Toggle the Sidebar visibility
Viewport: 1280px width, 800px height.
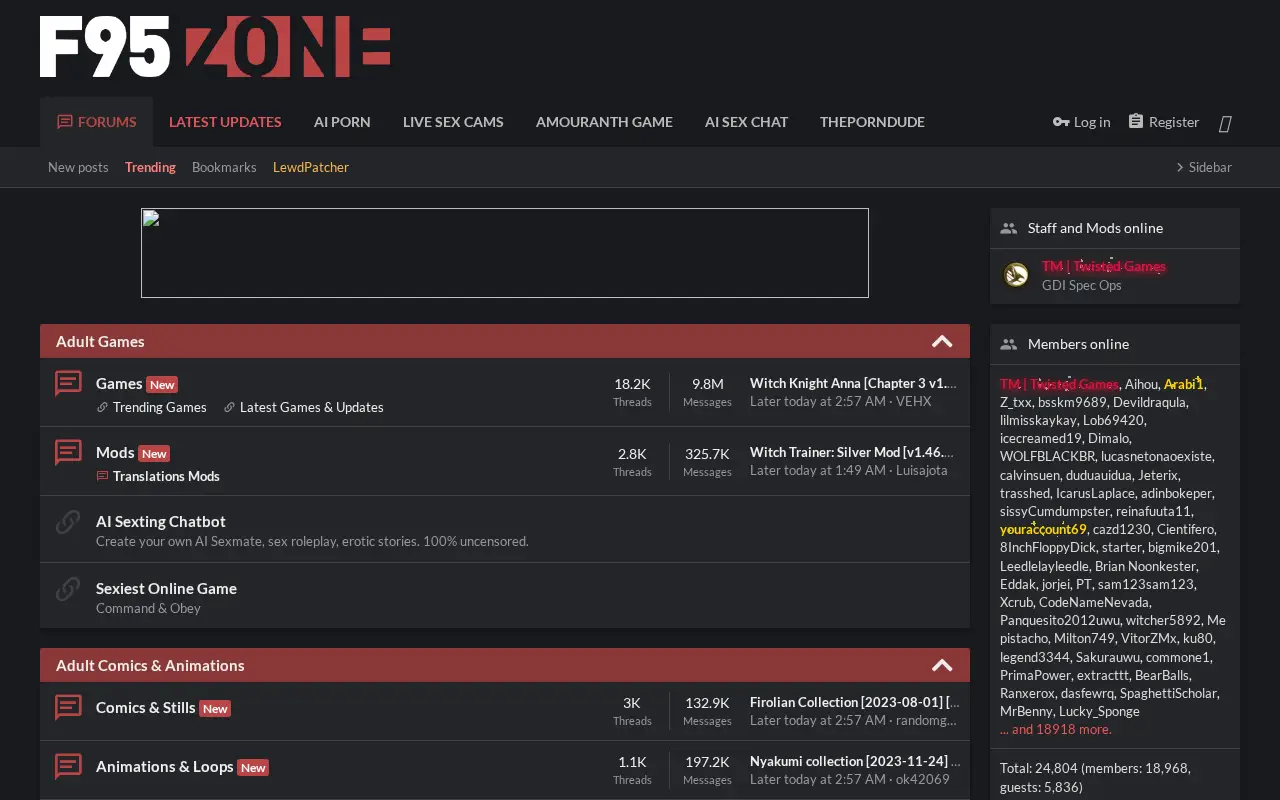click(1204, 167)
